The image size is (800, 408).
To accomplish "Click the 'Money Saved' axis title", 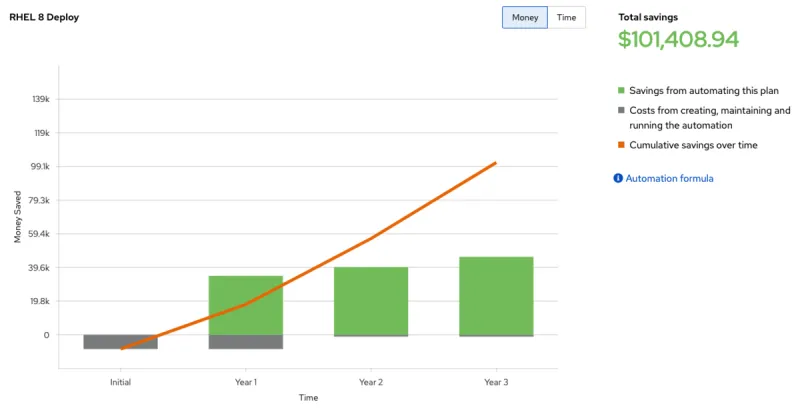I will [18, 217].
